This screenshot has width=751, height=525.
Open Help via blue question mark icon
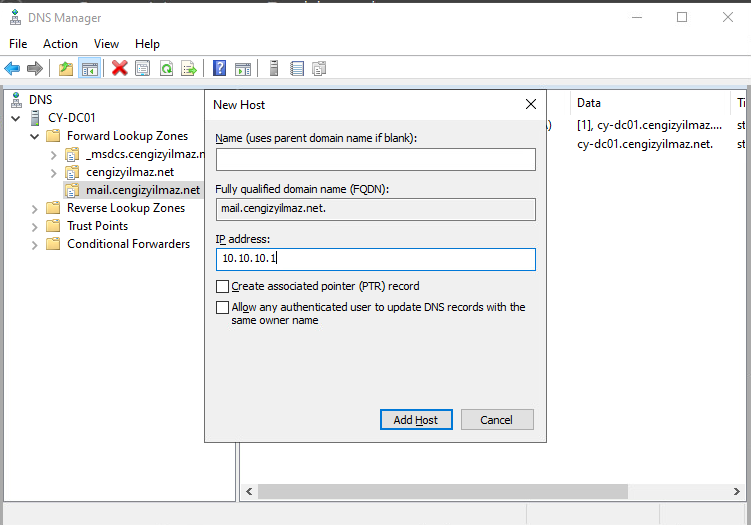(219, 69)
